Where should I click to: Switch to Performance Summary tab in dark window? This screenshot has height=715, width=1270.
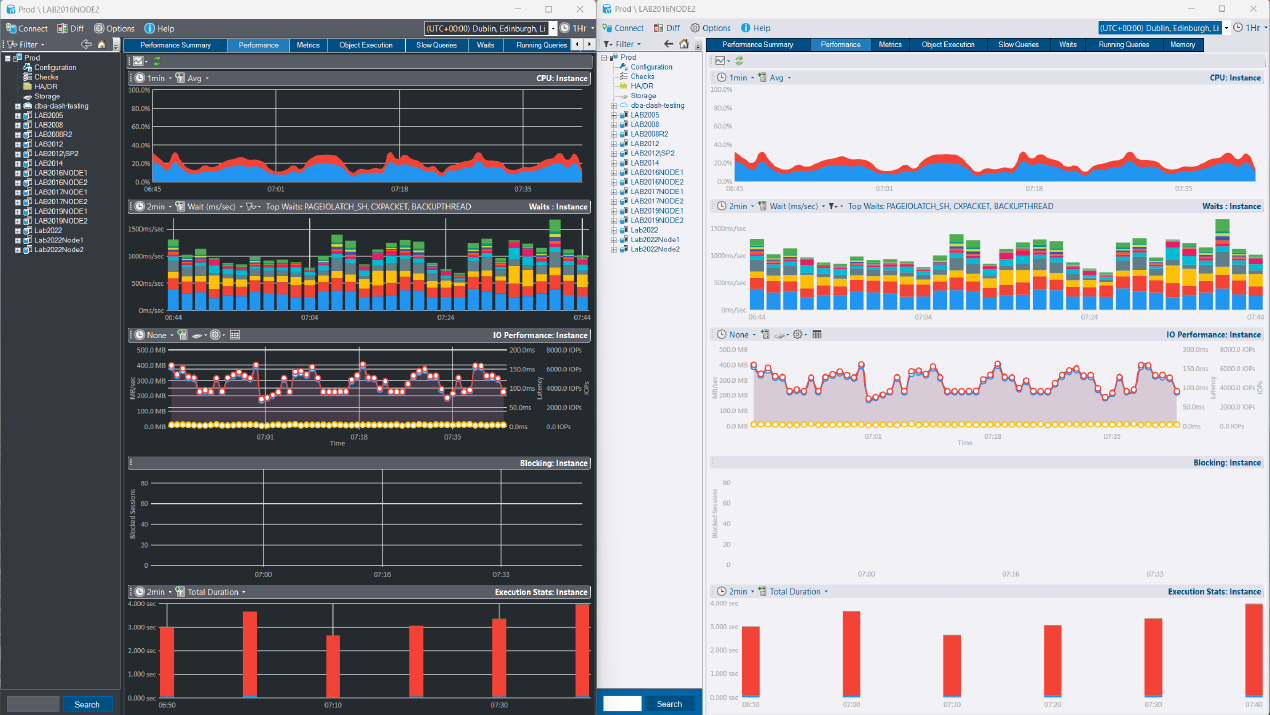tap(176, 45)
